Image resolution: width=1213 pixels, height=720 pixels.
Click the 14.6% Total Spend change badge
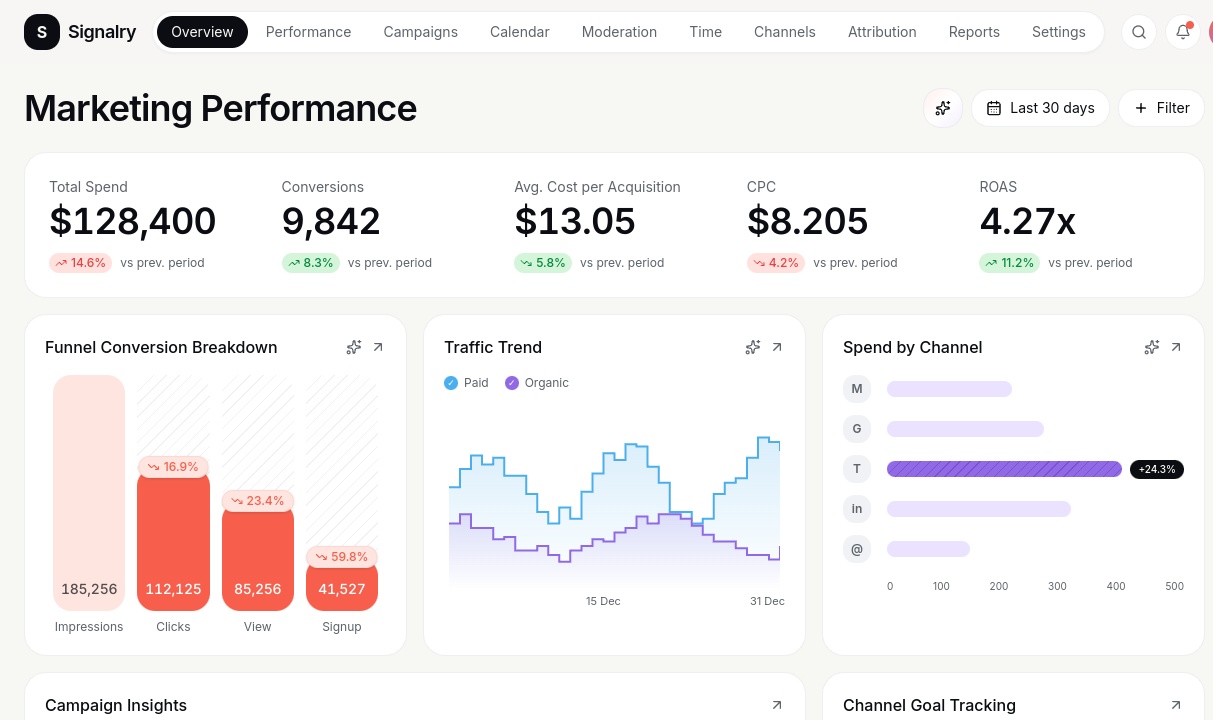tap(80, 263)
